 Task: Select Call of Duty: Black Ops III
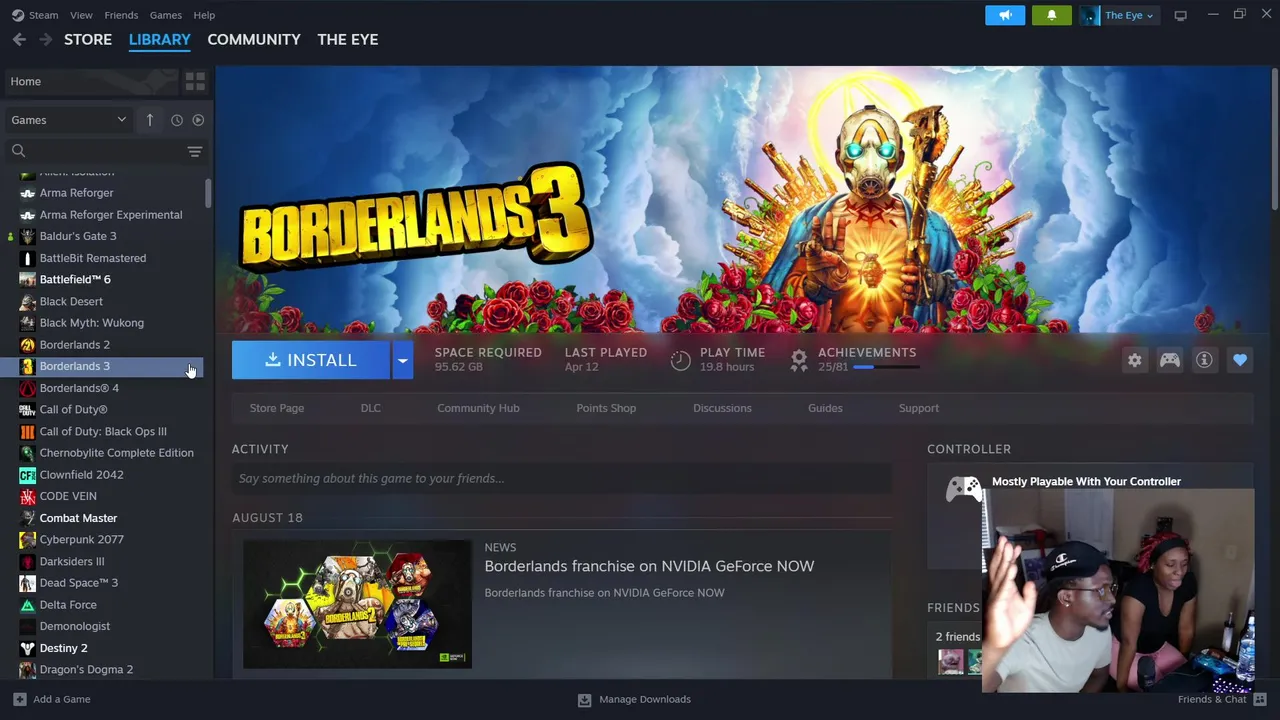tap(104, 431)
